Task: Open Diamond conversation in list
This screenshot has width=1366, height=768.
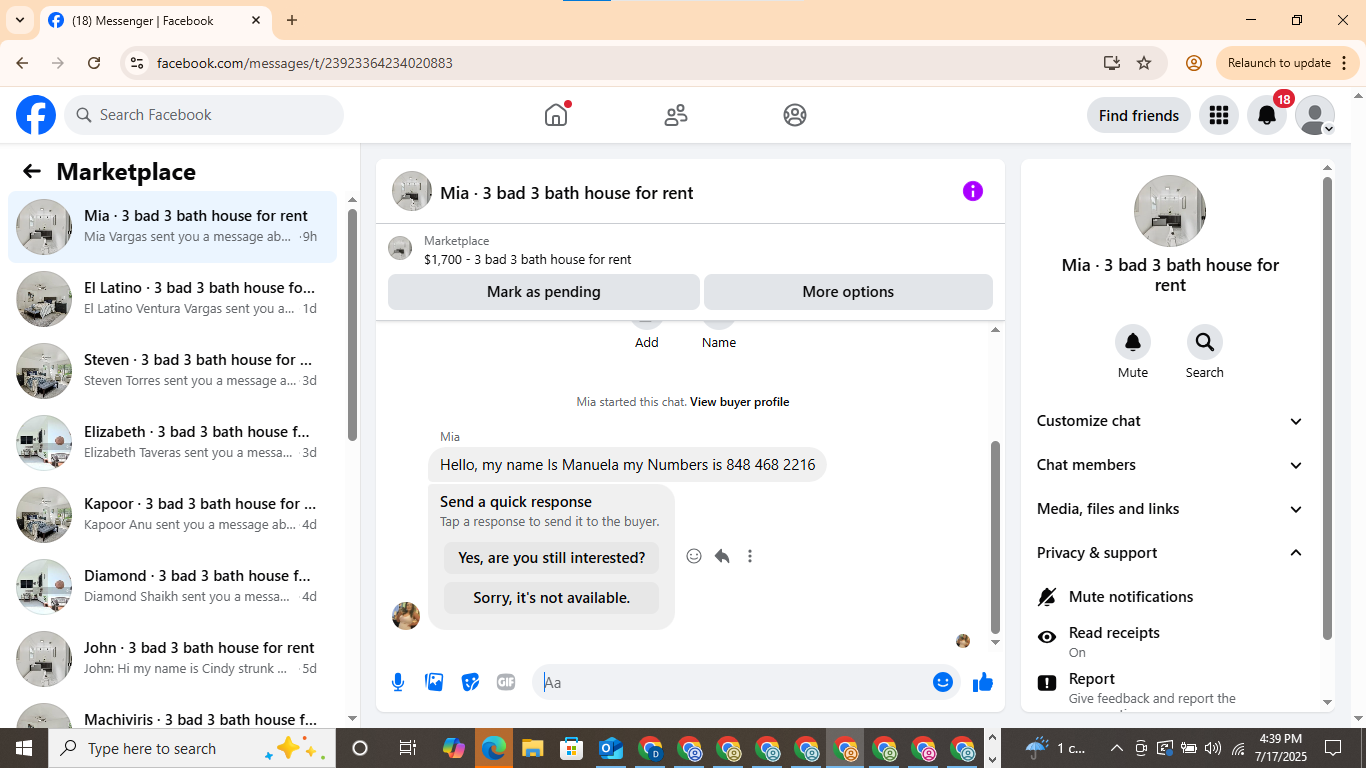Action: point(172,587)
